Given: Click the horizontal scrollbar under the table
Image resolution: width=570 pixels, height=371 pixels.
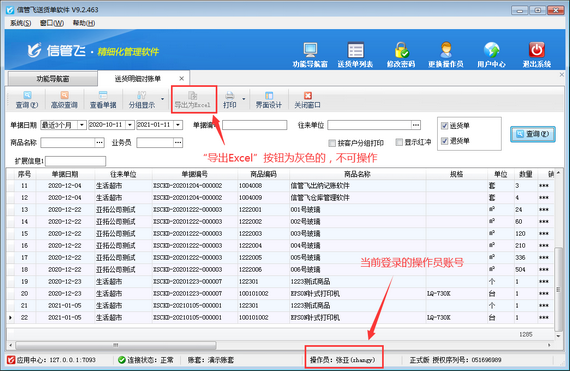Looking at the screenshot, I should click(116, 345).
